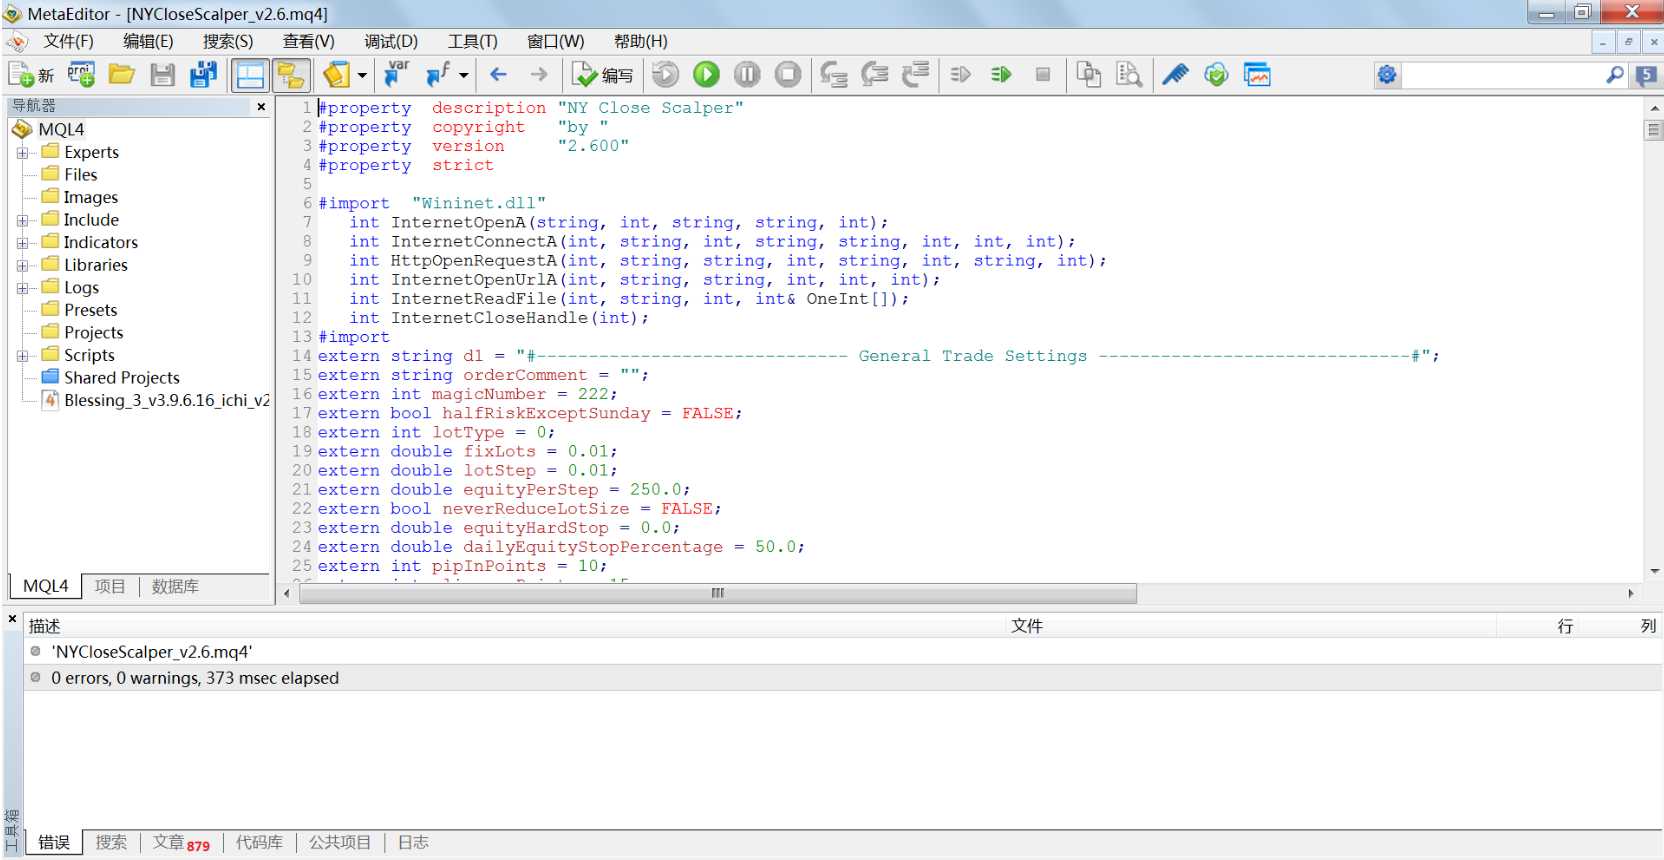The image size is (1664, 860).
Task: Click the blue code styler comb icon
Action: click(1175, 75)
